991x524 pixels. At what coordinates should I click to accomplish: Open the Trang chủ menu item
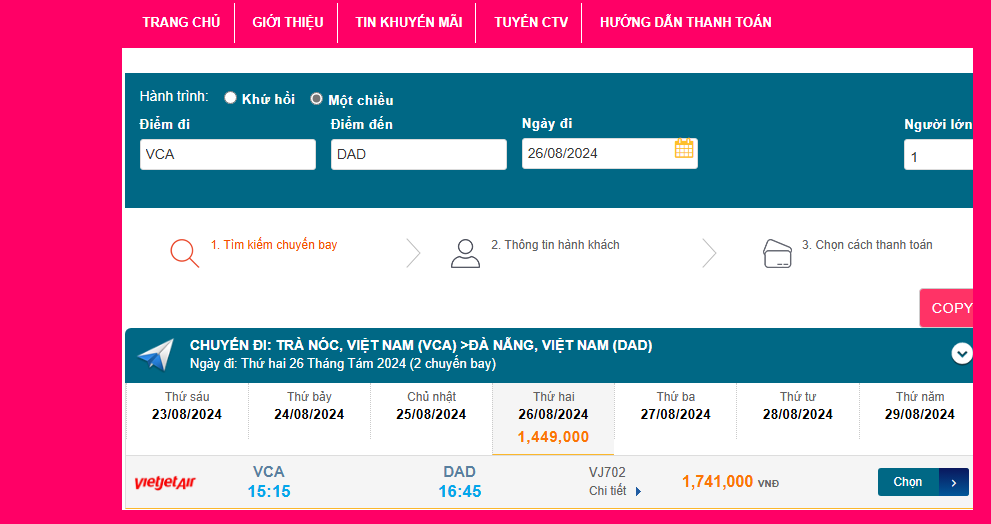[x=181, y=22]
